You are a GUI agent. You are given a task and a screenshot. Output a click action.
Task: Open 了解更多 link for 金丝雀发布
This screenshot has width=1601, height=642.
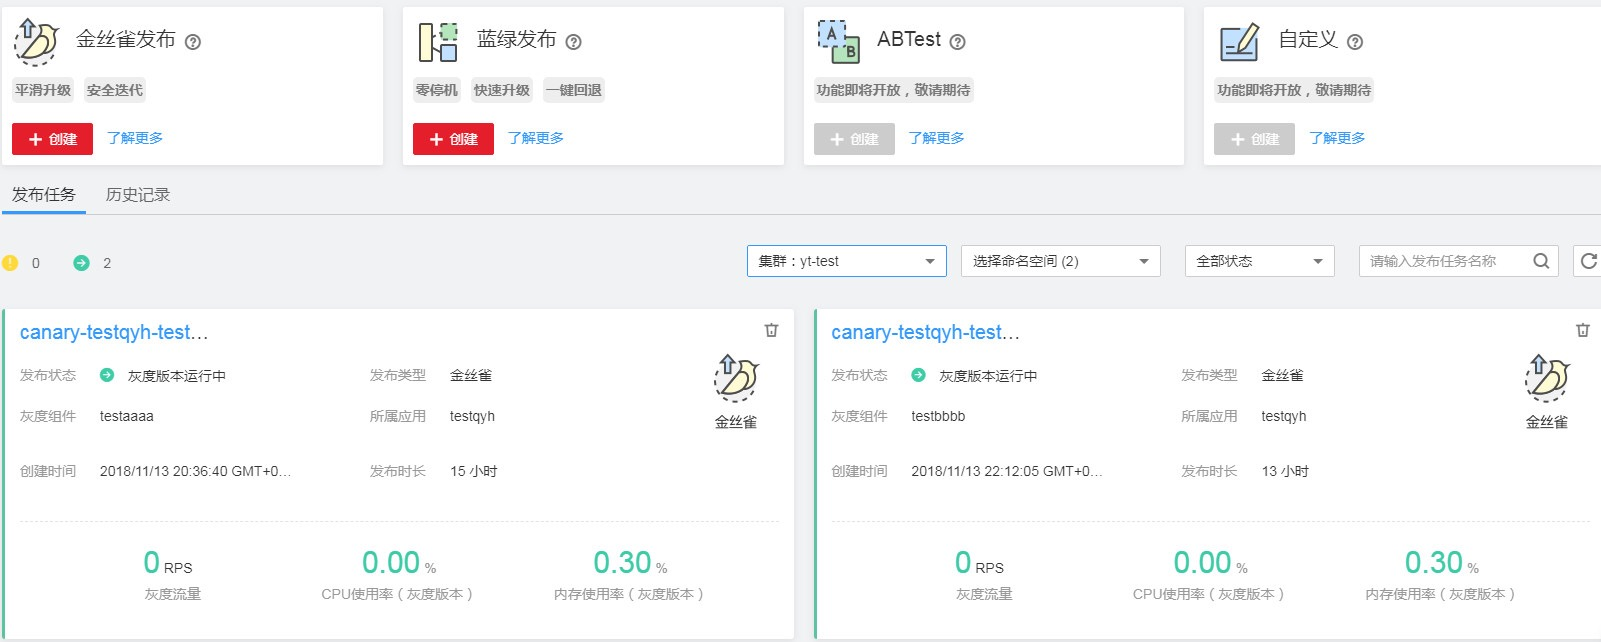click(x=135, y=138)
